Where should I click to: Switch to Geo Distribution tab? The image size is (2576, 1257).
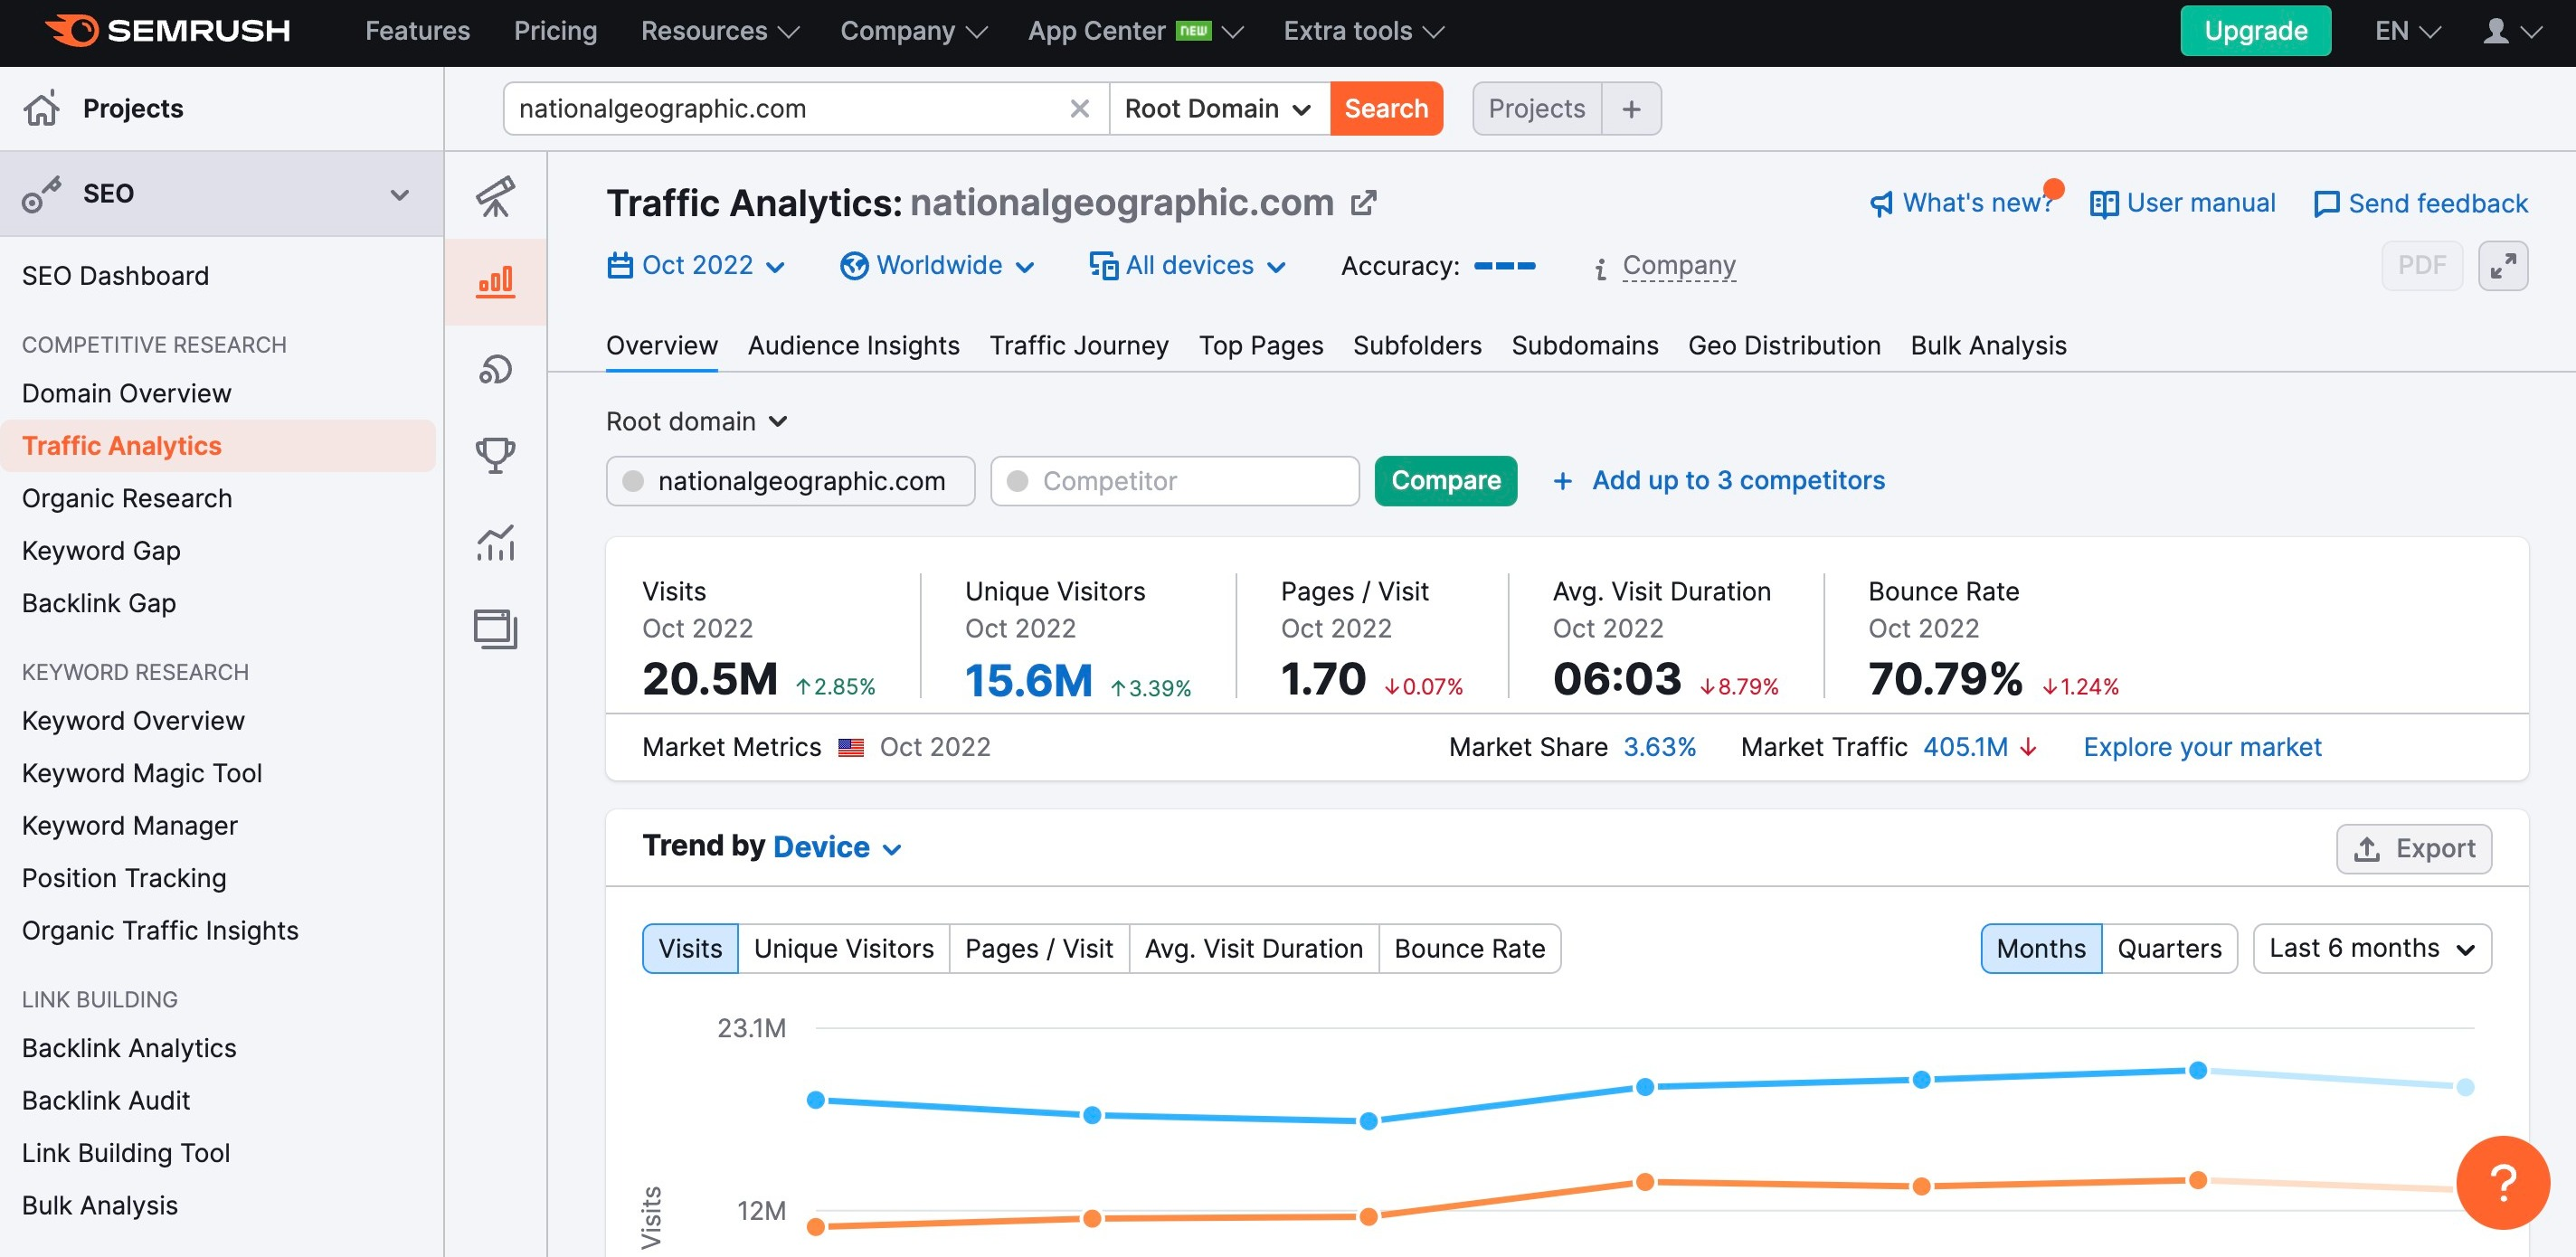1783,345
